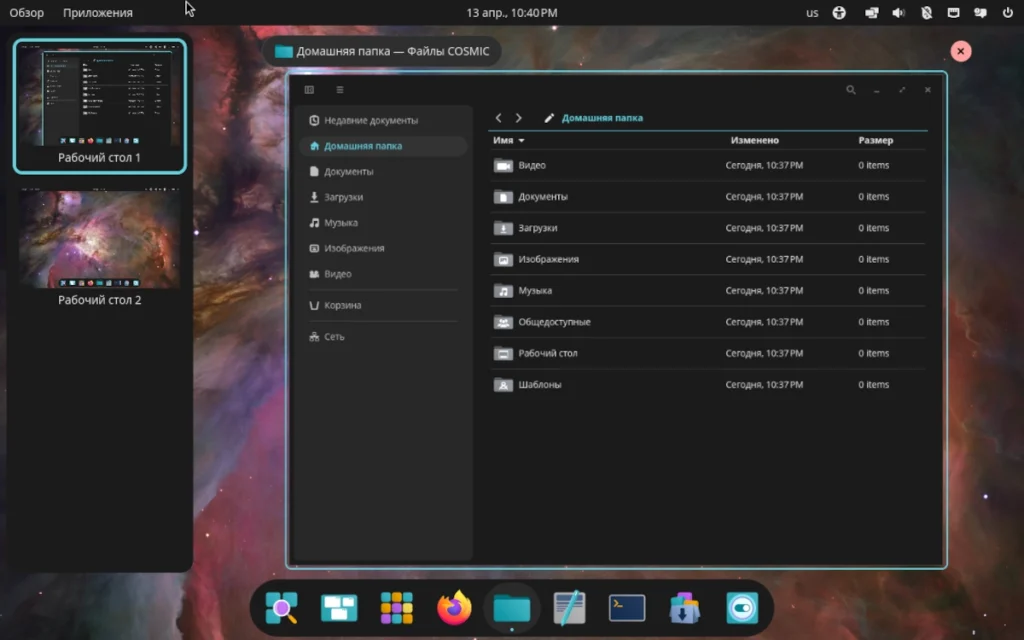
Task: Open the COSMIC launcher search icon in dock
Action: tap(281, 607)
